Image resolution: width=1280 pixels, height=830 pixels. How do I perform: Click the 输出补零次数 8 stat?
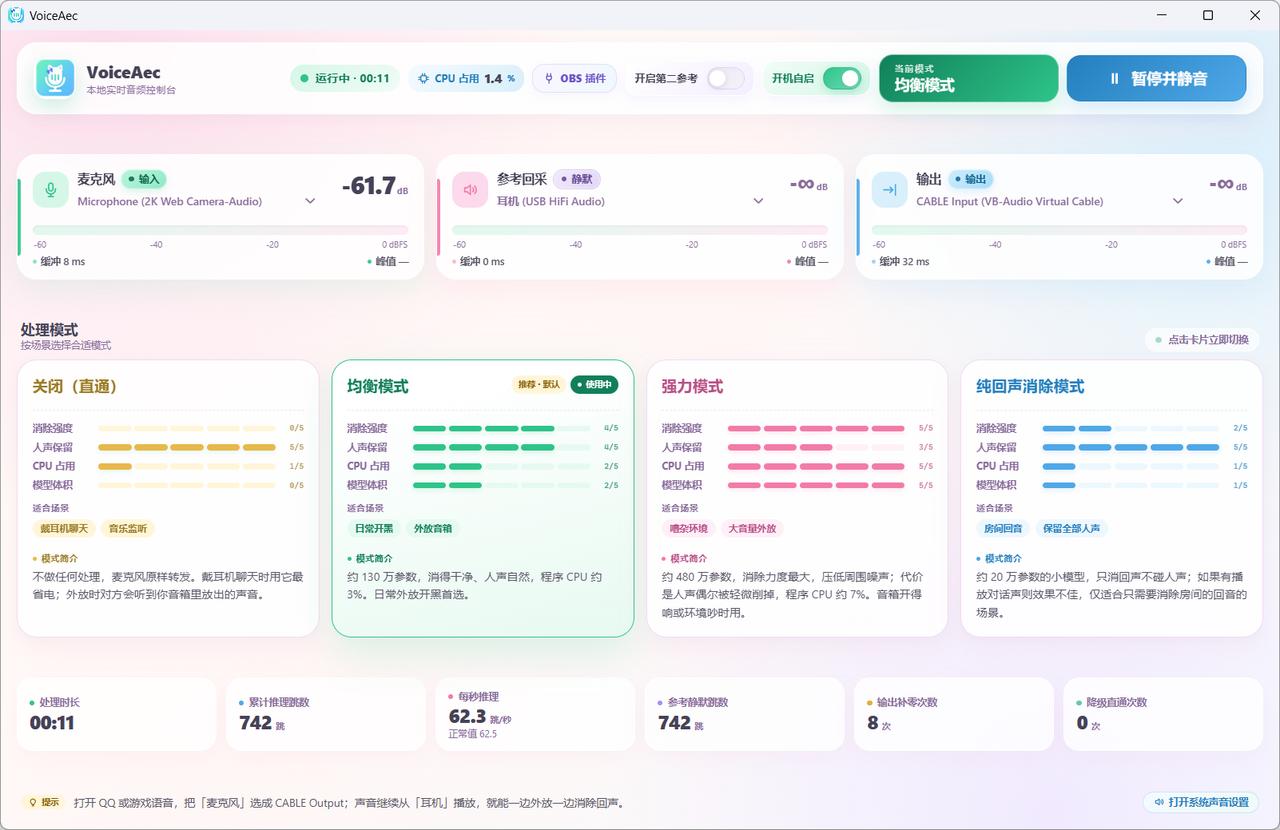point(953,714)
